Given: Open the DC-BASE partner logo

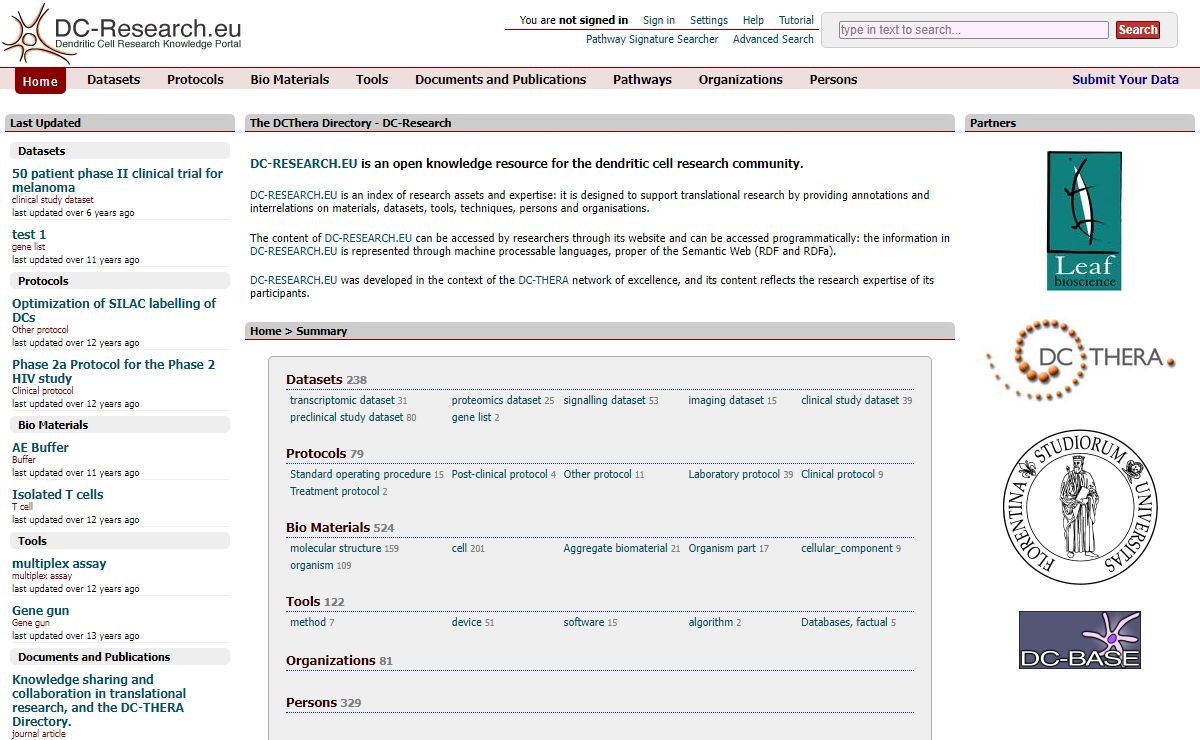Looking at the screenshot, I should (1080, 640).
